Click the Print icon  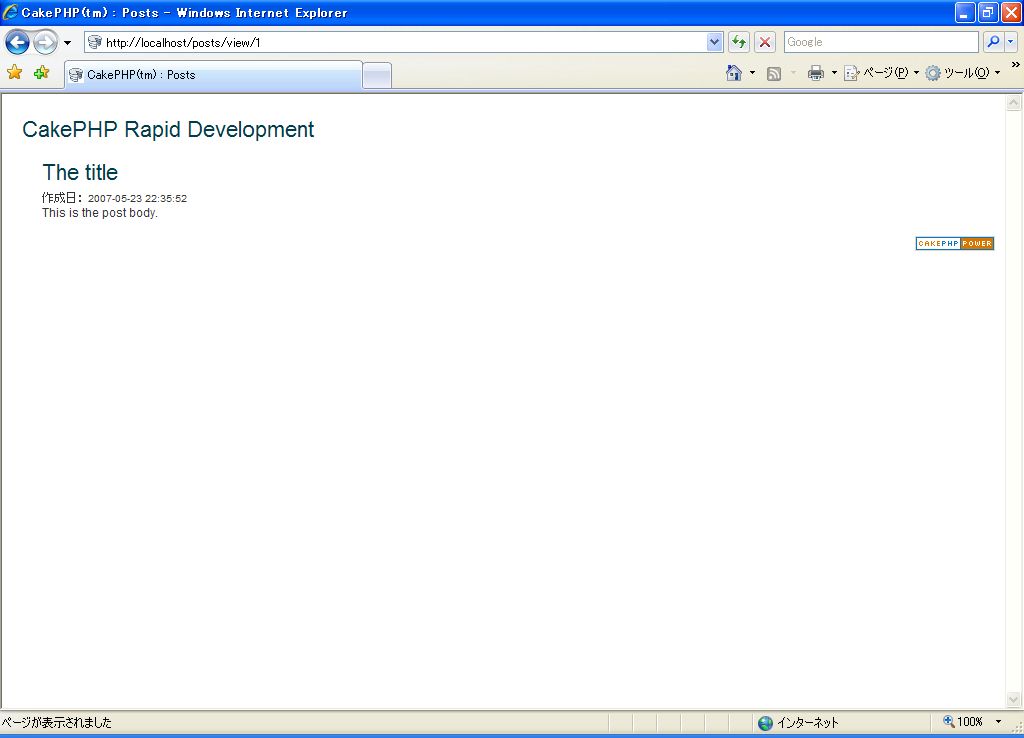tap(816, 73)
